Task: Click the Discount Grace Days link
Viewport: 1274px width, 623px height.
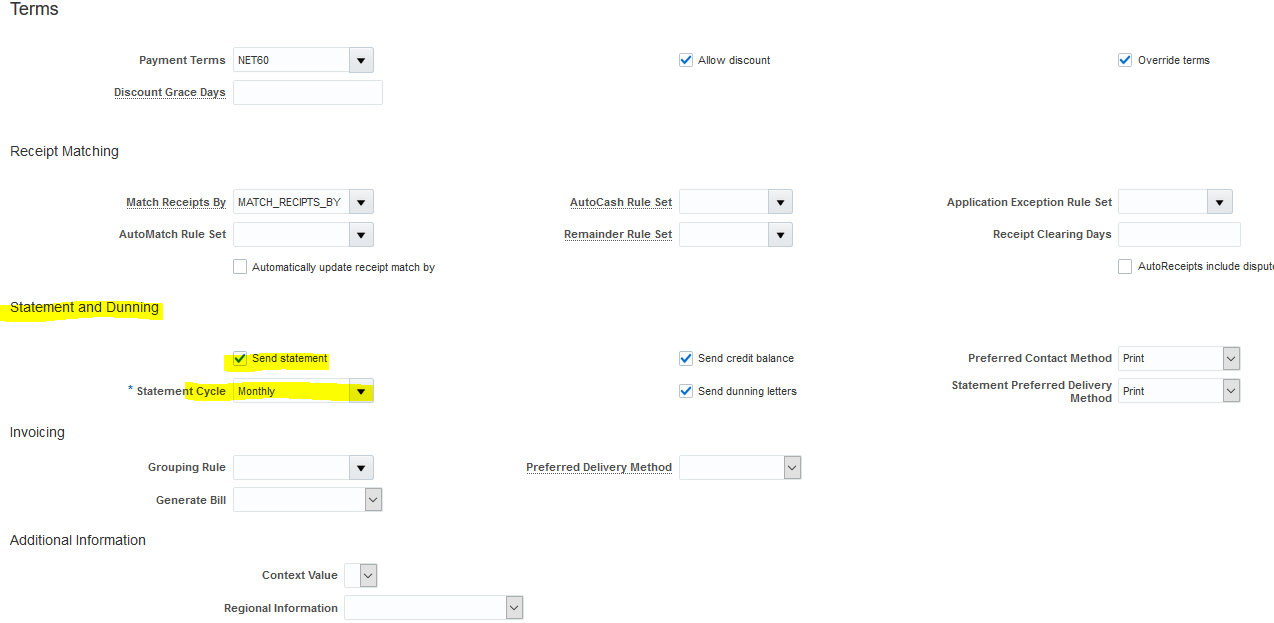Action: coord(169,92)
